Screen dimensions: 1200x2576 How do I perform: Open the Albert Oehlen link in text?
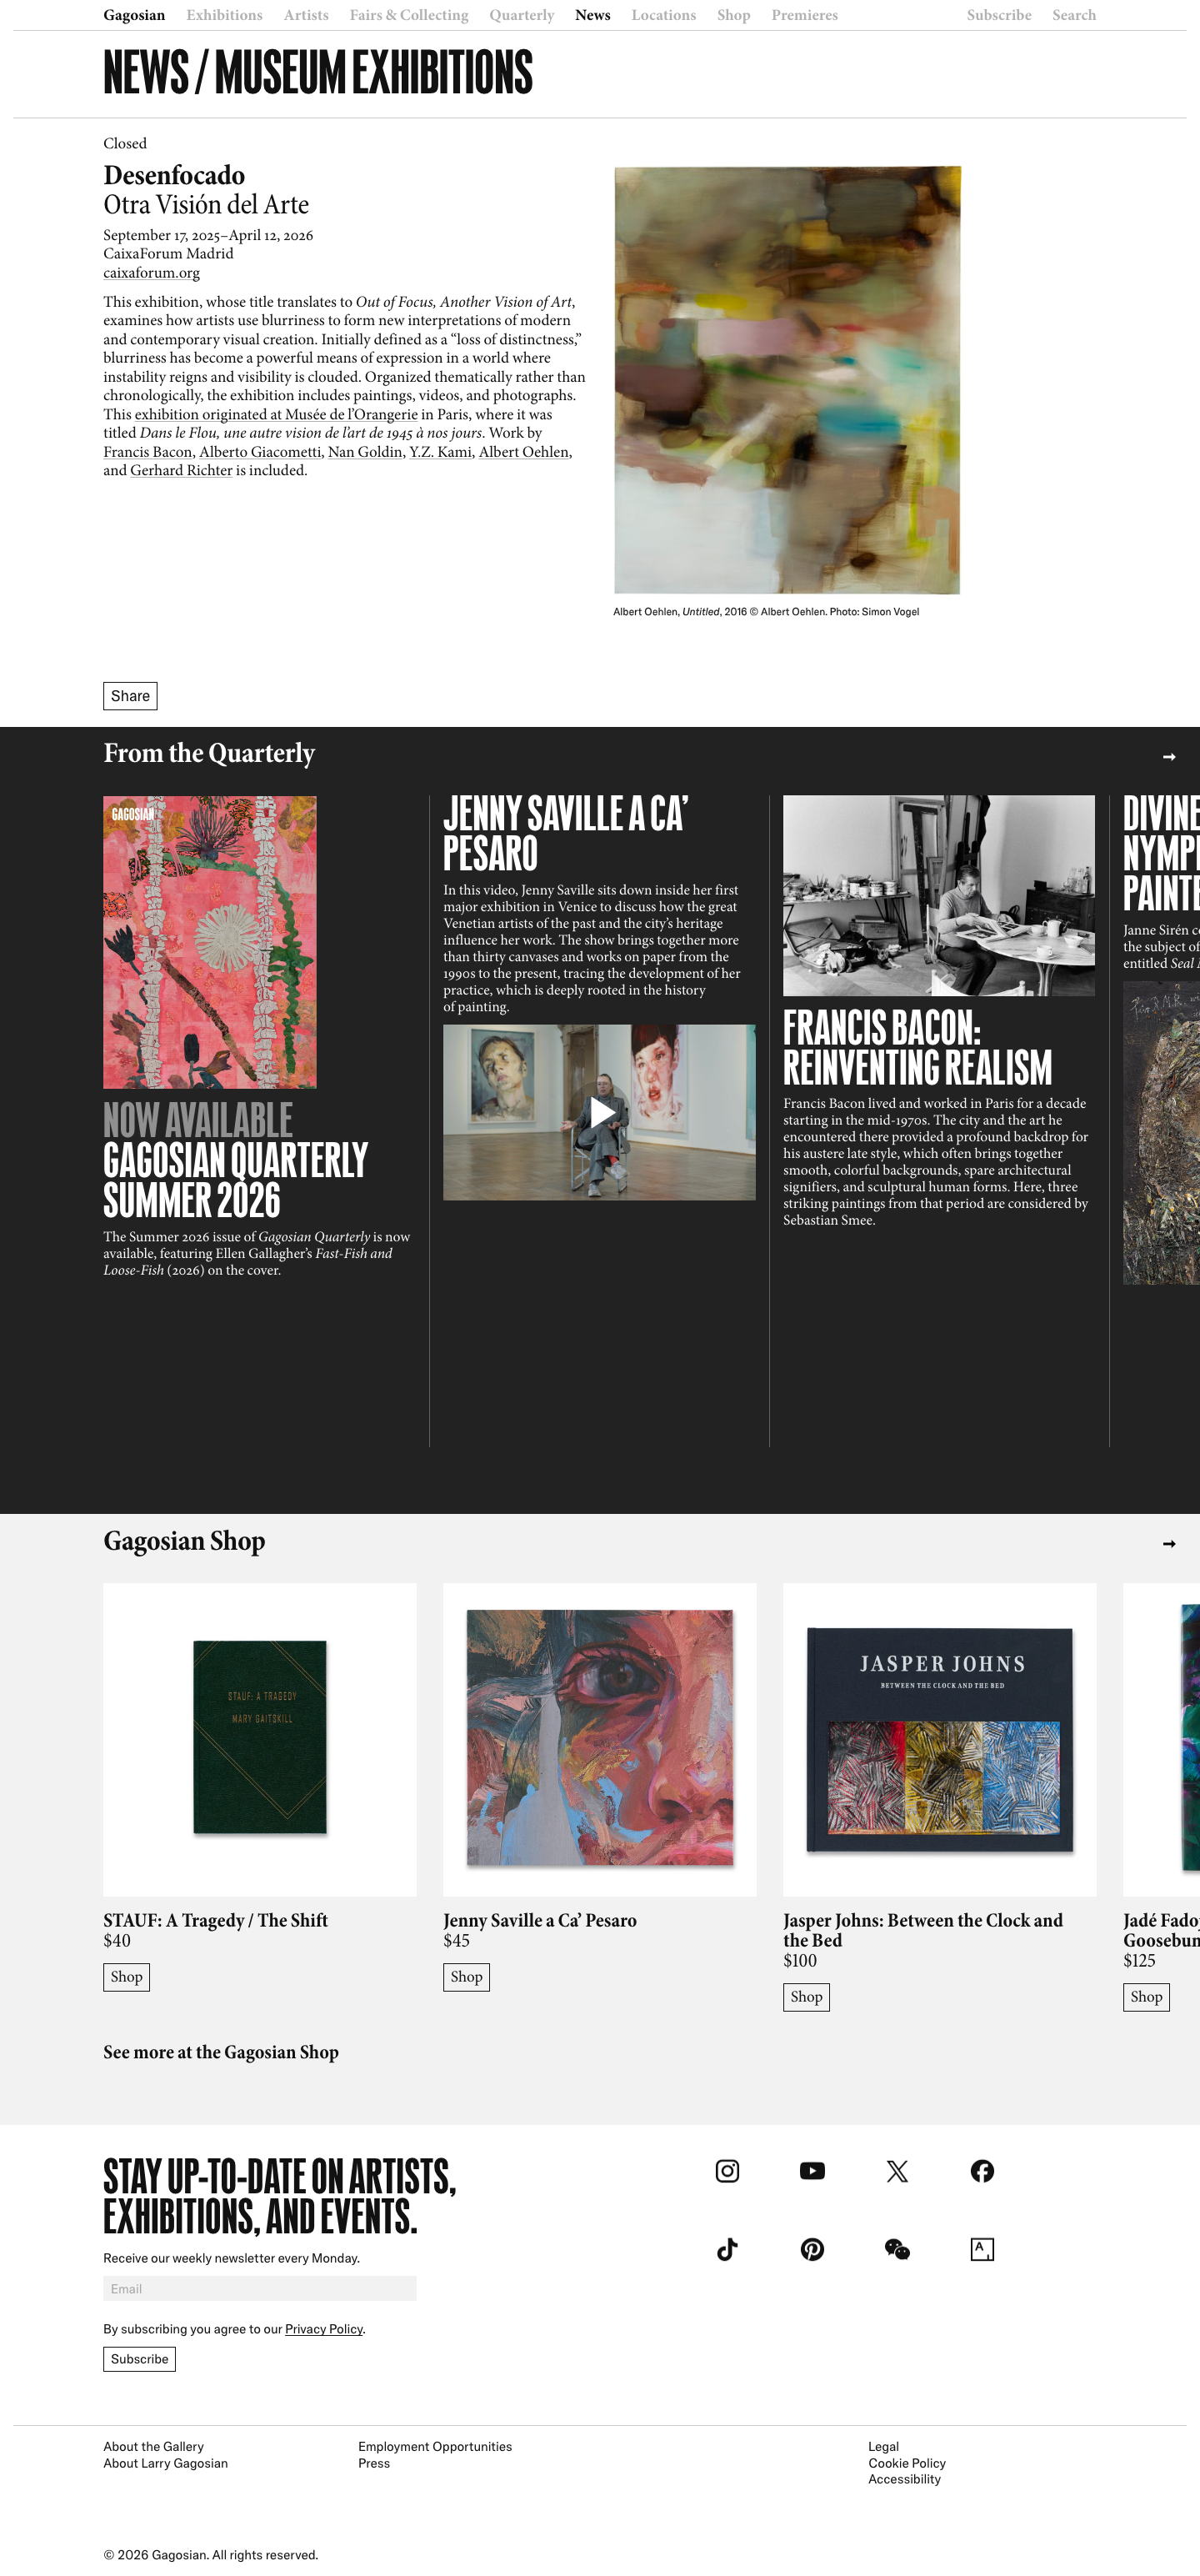point(524,452)
